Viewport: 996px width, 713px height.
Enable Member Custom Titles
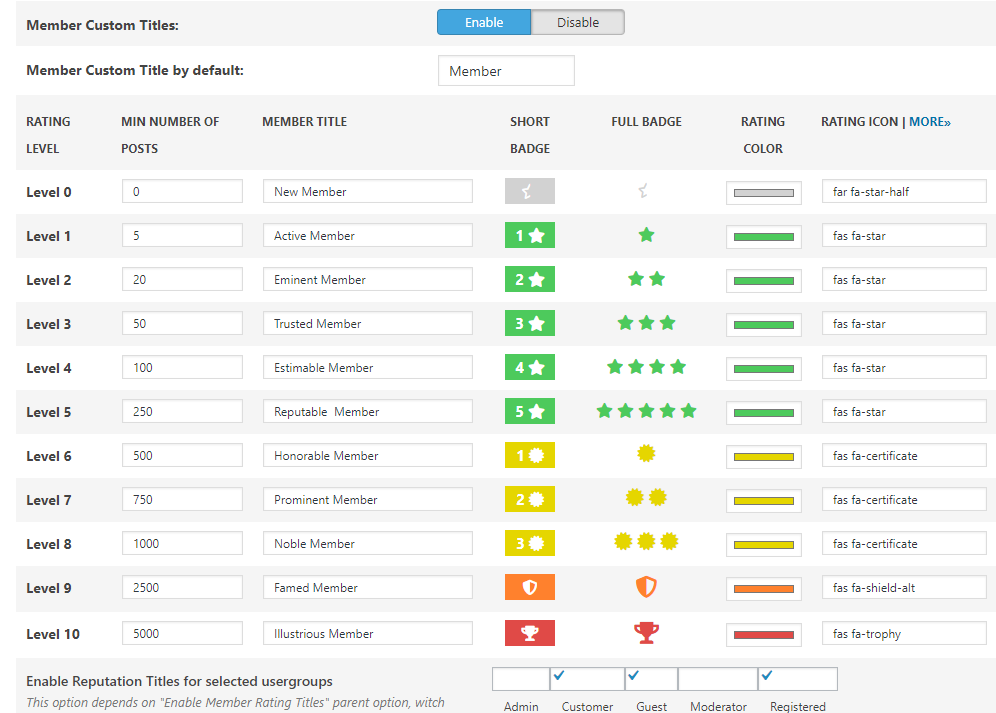[x=484, y=22]
